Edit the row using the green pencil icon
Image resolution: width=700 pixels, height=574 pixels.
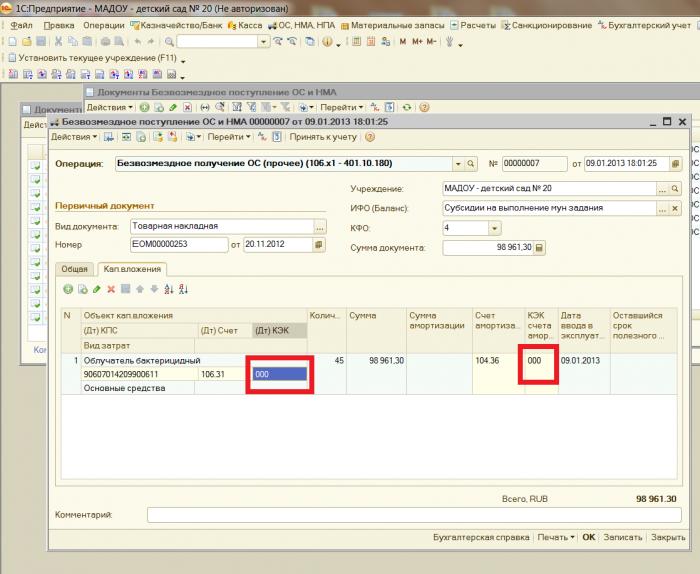(97, 289)
